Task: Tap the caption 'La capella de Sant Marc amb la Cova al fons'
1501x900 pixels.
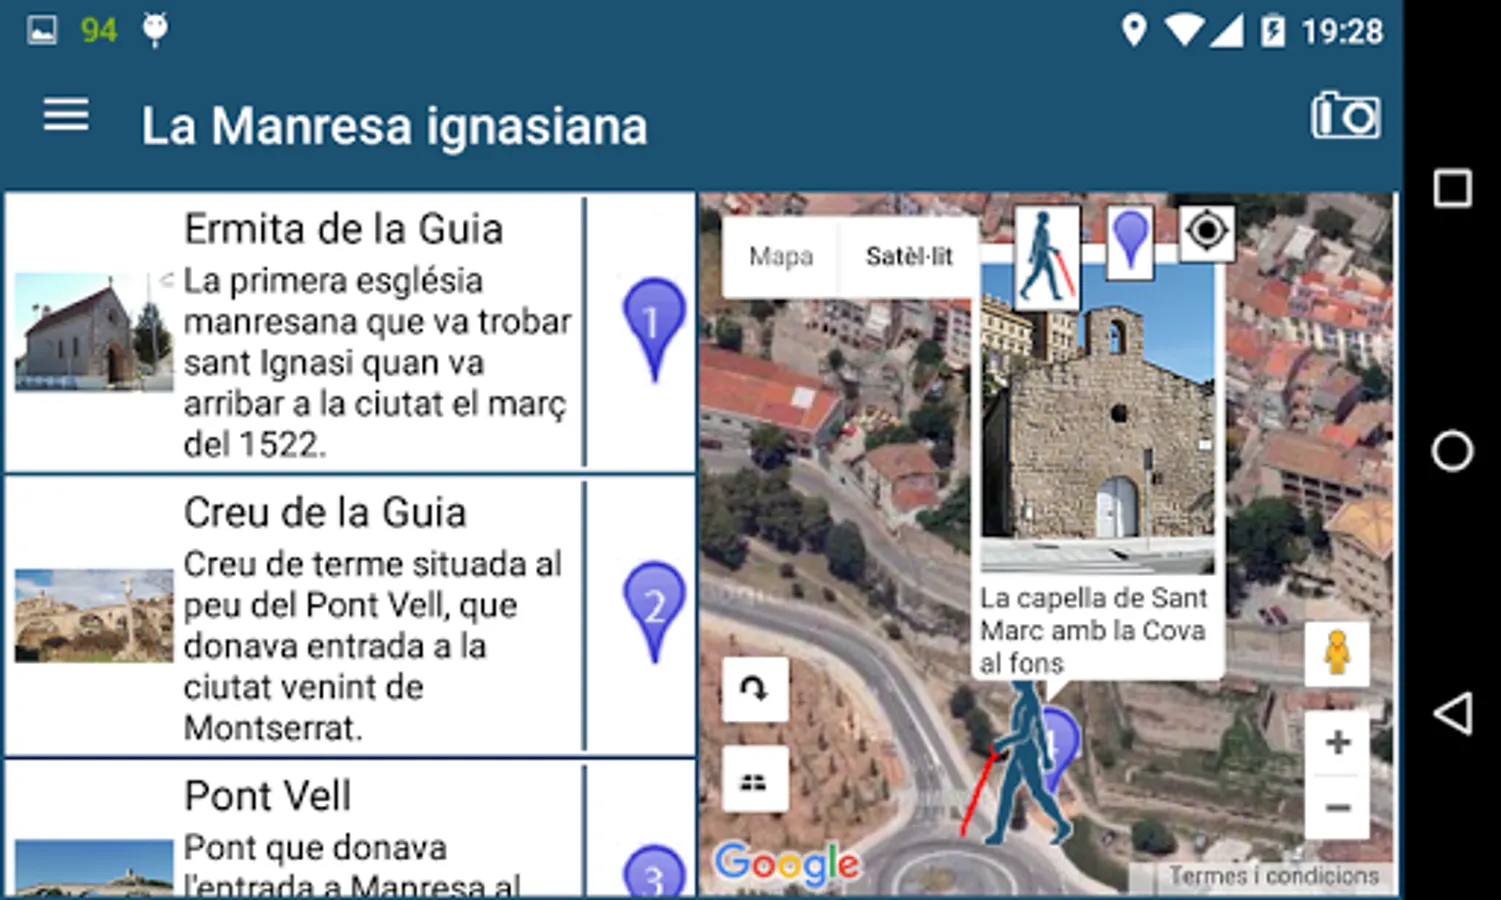Action: (1094, 630)
